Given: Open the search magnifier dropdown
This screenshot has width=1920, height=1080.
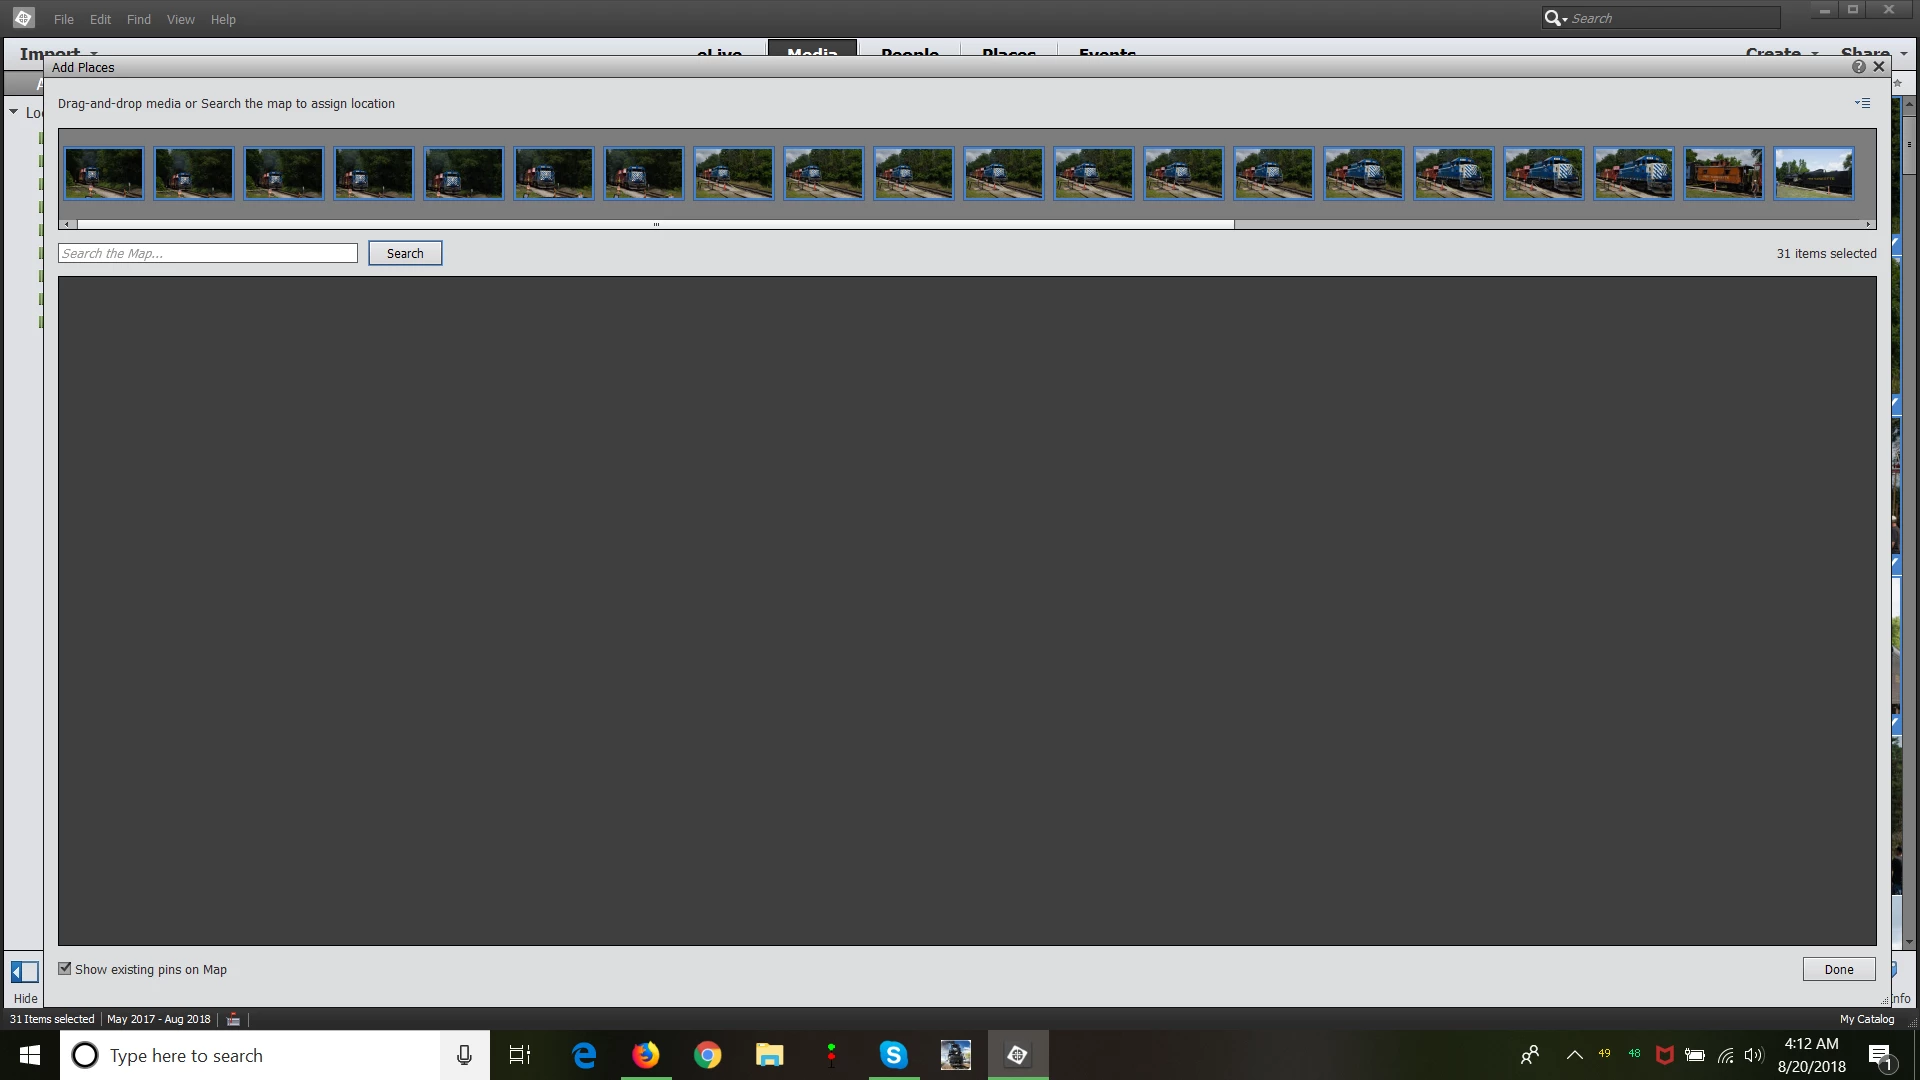Looking at the screenshot, I should [1555, 18].
